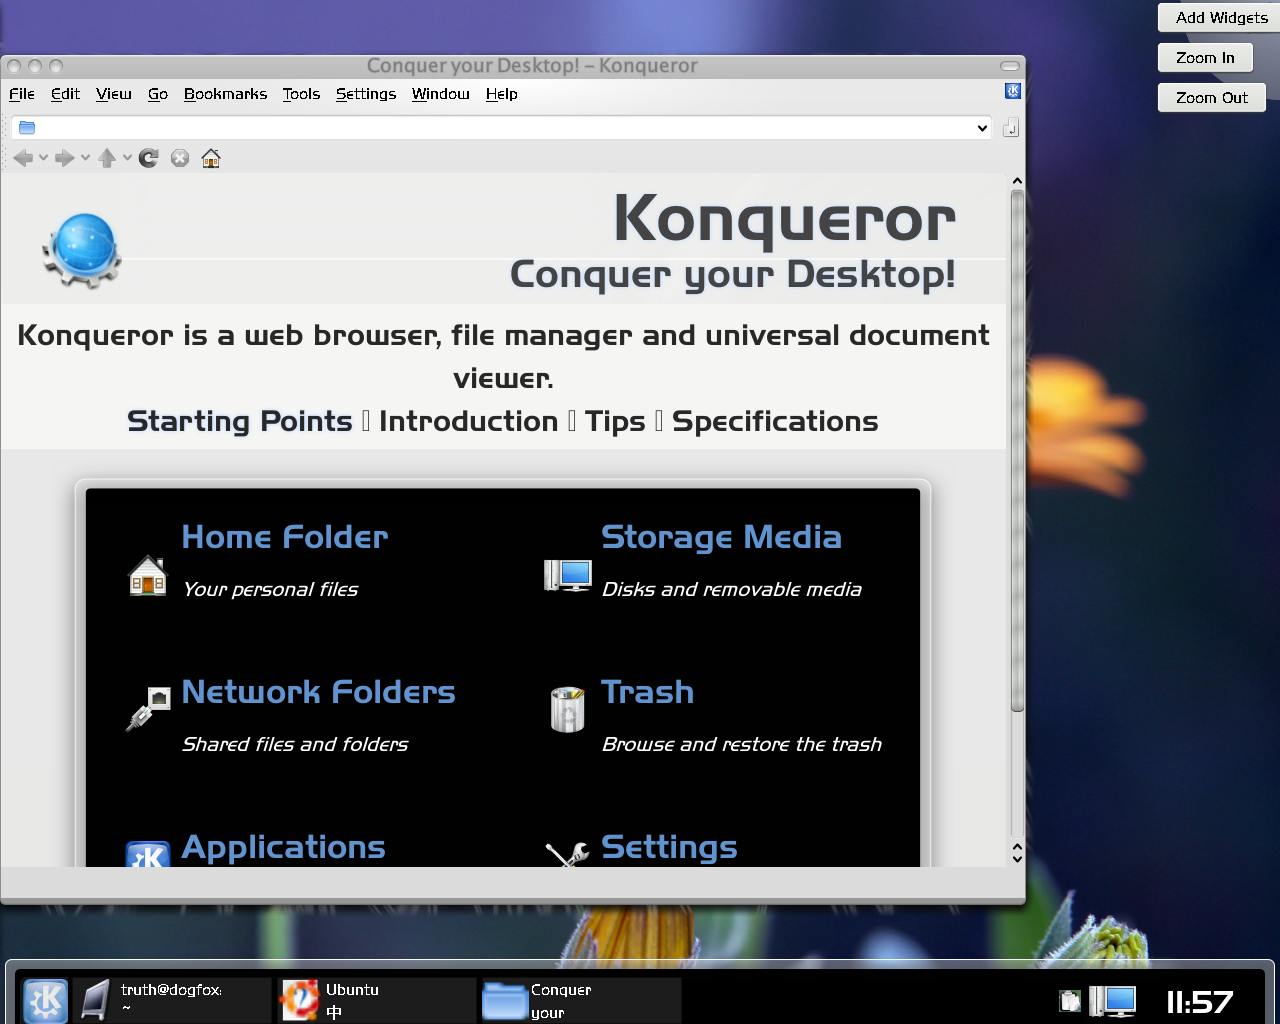Click the Applications KDE icon

(148, 854)
